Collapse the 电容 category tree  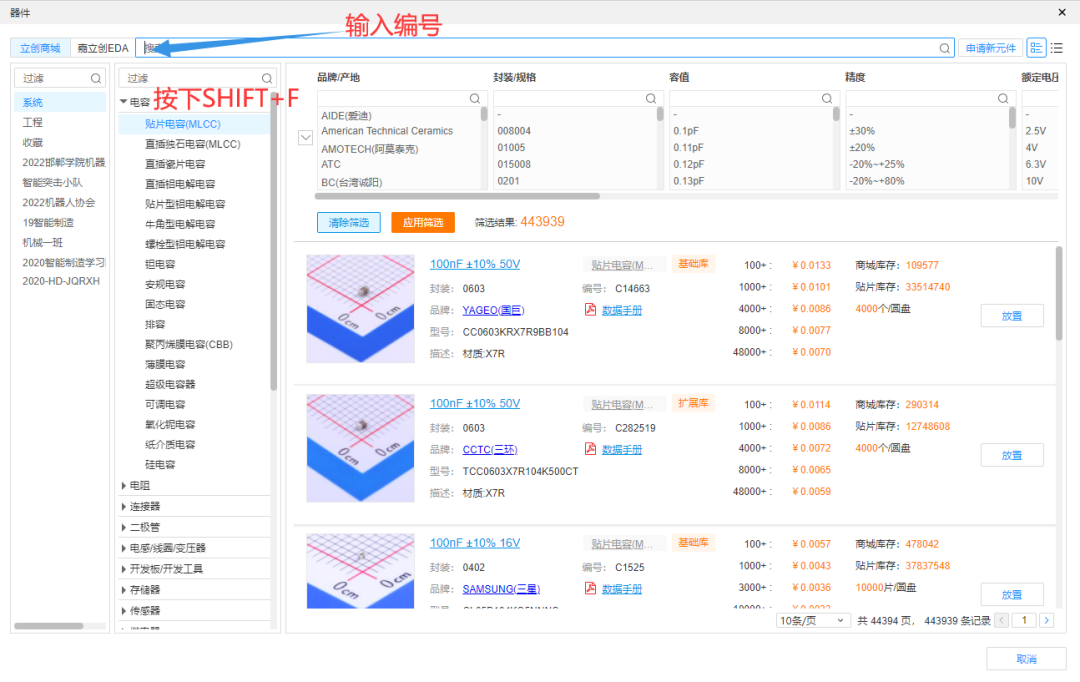coord(123,102)
